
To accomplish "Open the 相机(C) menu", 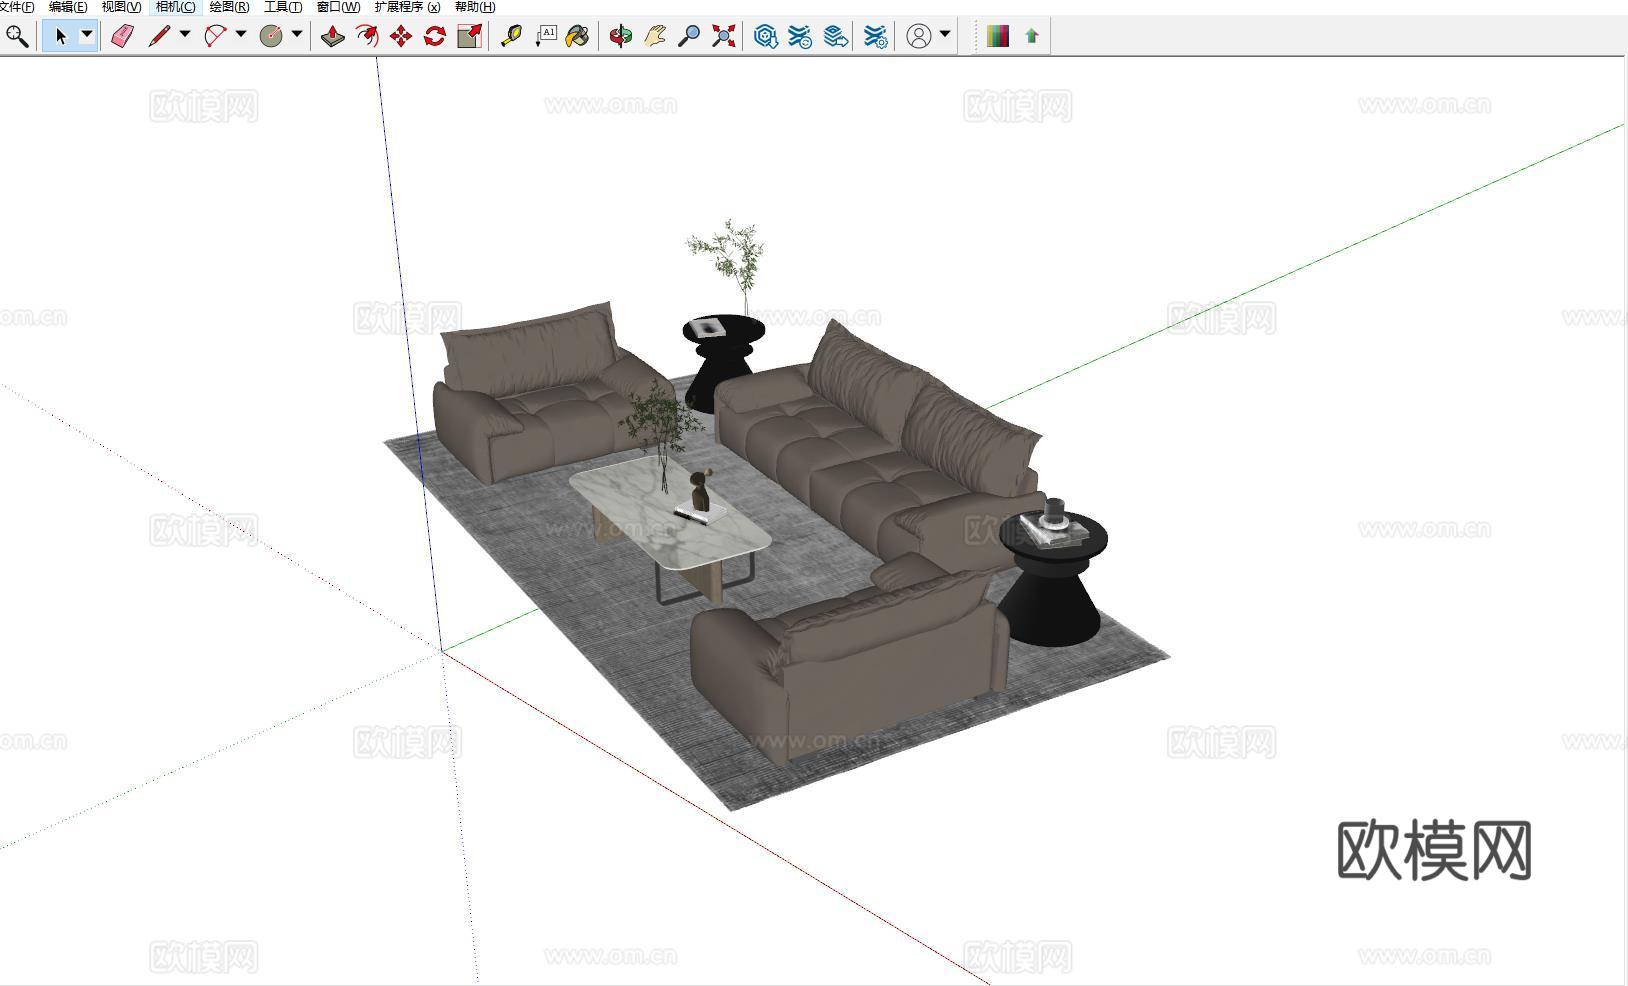I will point(175,7).
